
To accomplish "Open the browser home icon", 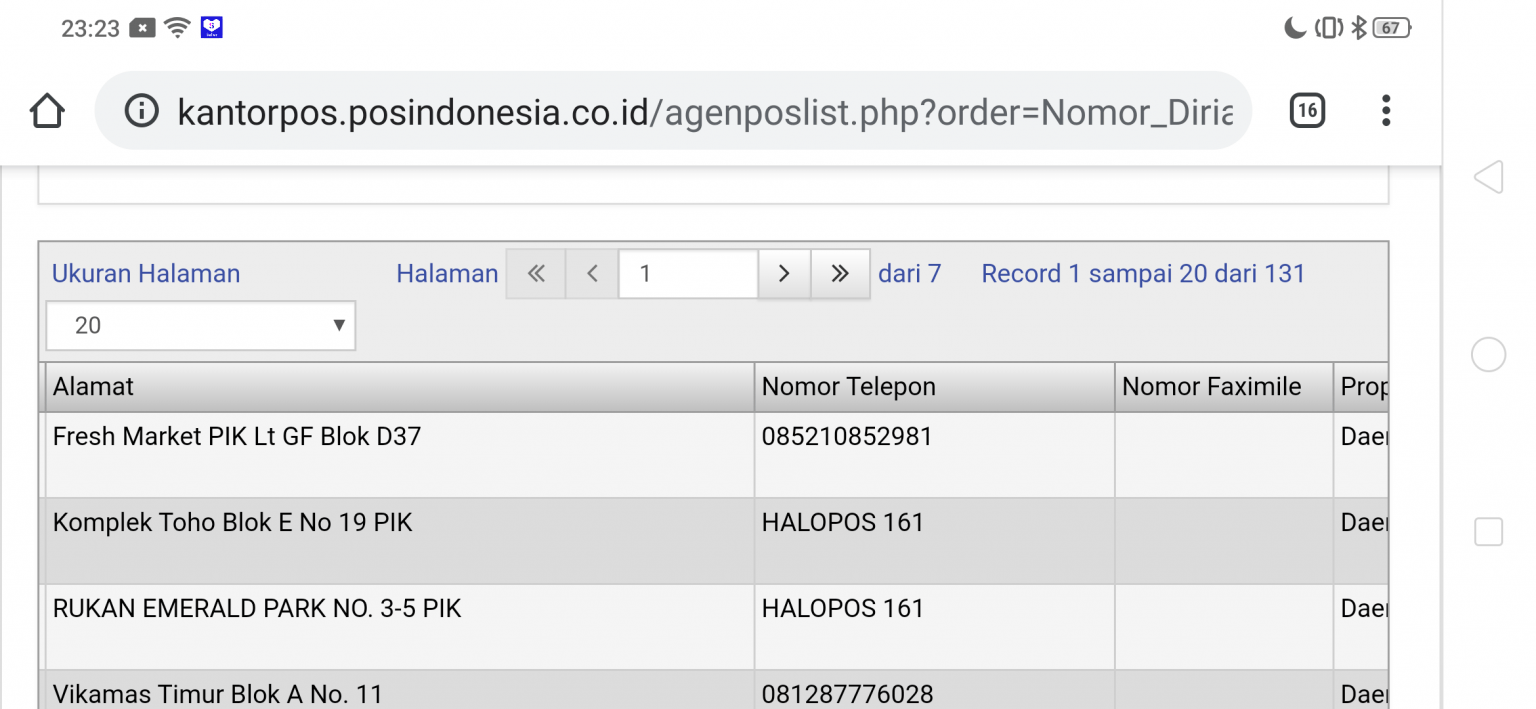I will (x=47, y=111).
